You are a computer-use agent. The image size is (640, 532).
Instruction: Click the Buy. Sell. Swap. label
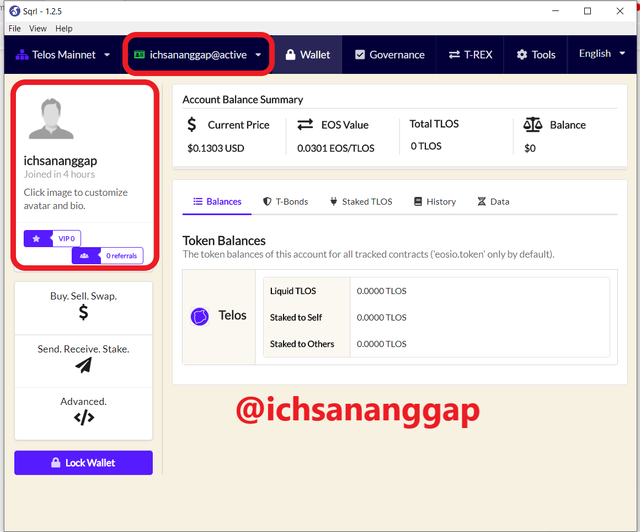click(83, 296)
